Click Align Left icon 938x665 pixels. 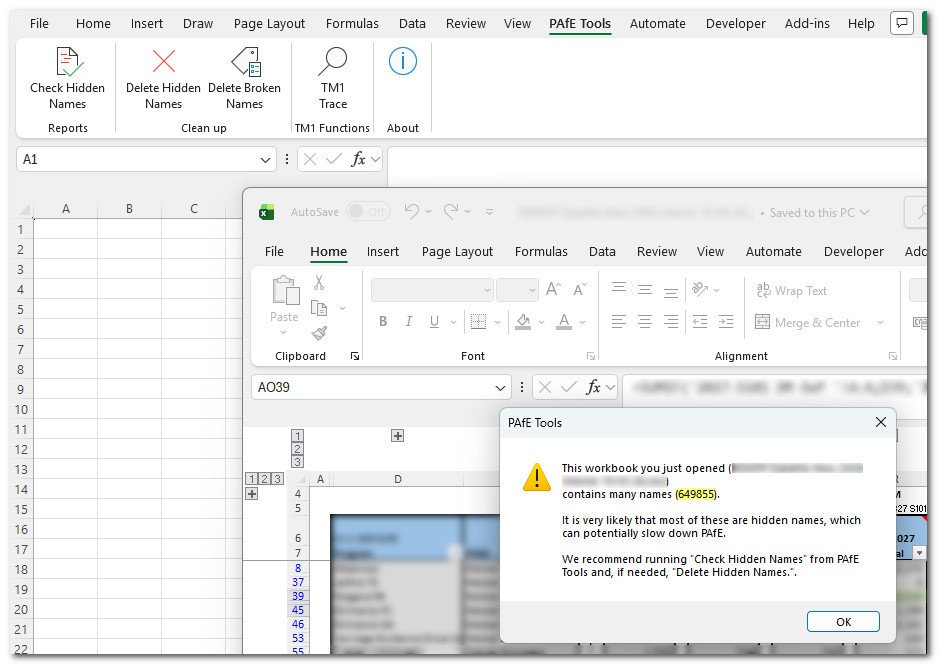[619, 322]
